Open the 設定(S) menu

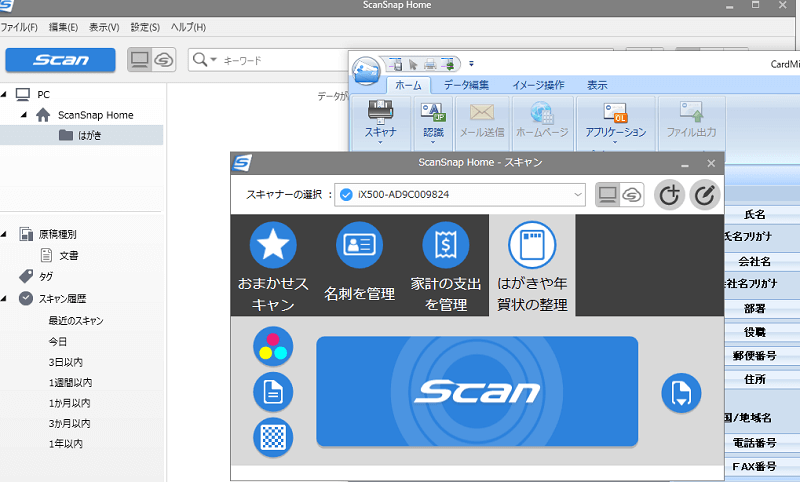(145, 28)
